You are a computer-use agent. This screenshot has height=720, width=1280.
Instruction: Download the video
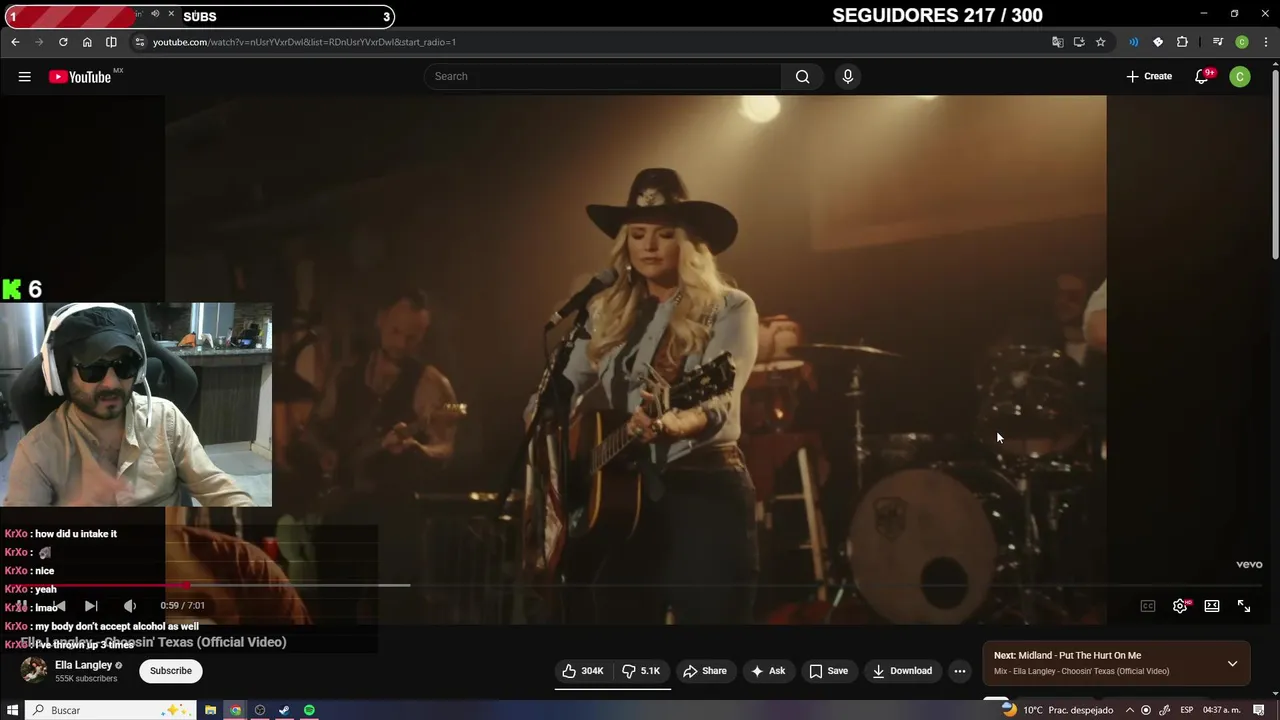coord(902,671)
